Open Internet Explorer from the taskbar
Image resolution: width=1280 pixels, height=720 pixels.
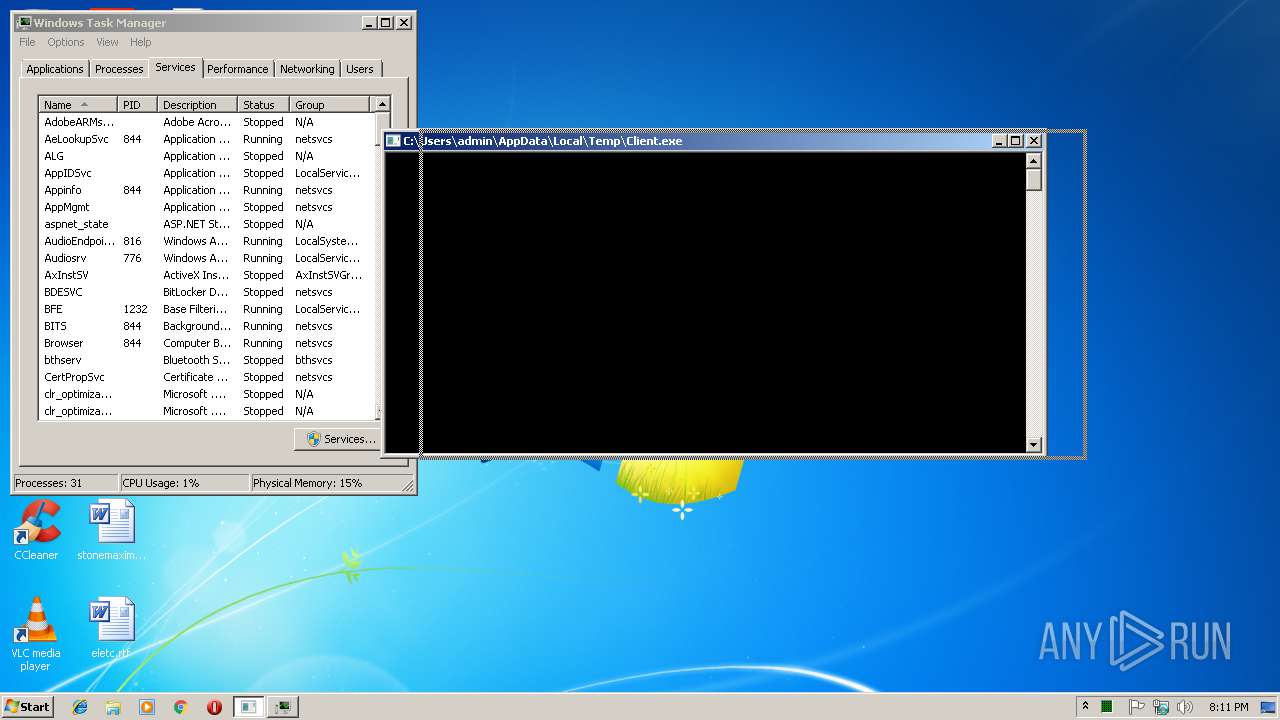point(80,707)
